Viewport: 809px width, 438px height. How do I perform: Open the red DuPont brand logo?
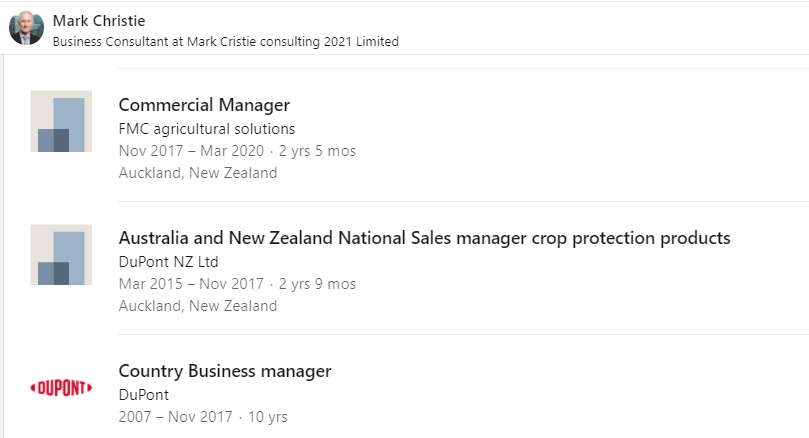click(61, 387)
